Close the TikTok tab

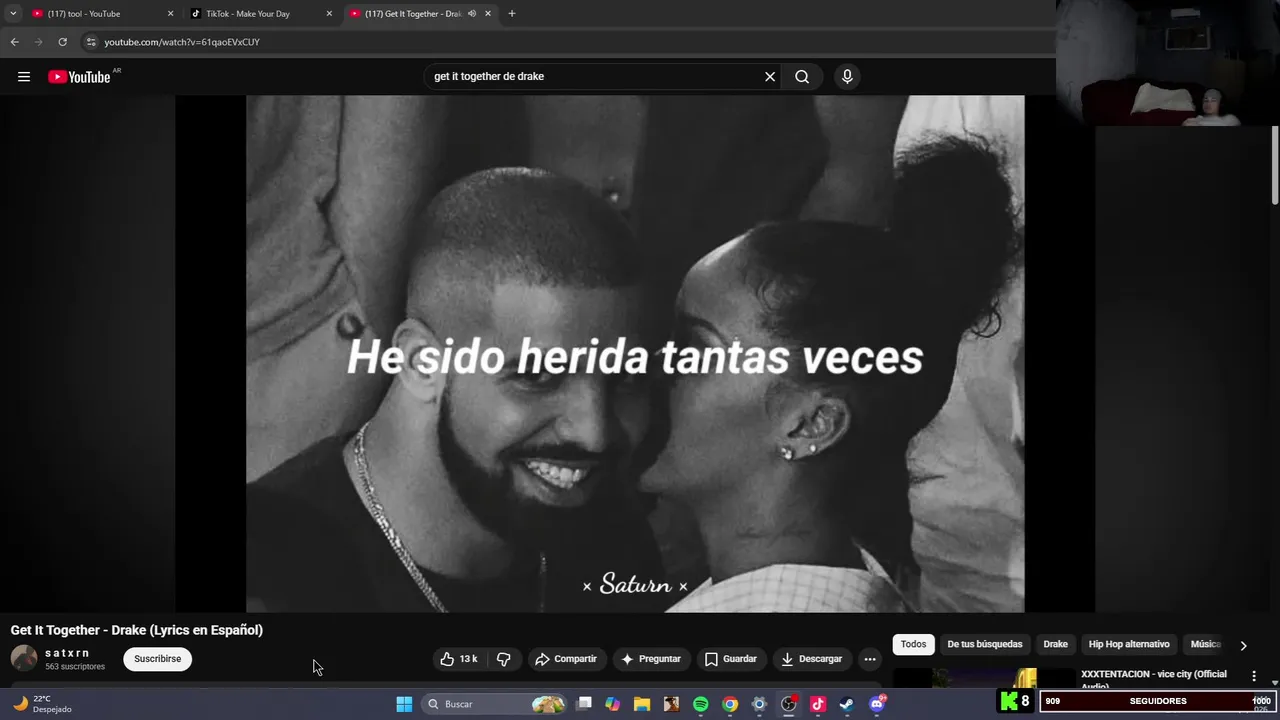[329, 14]
